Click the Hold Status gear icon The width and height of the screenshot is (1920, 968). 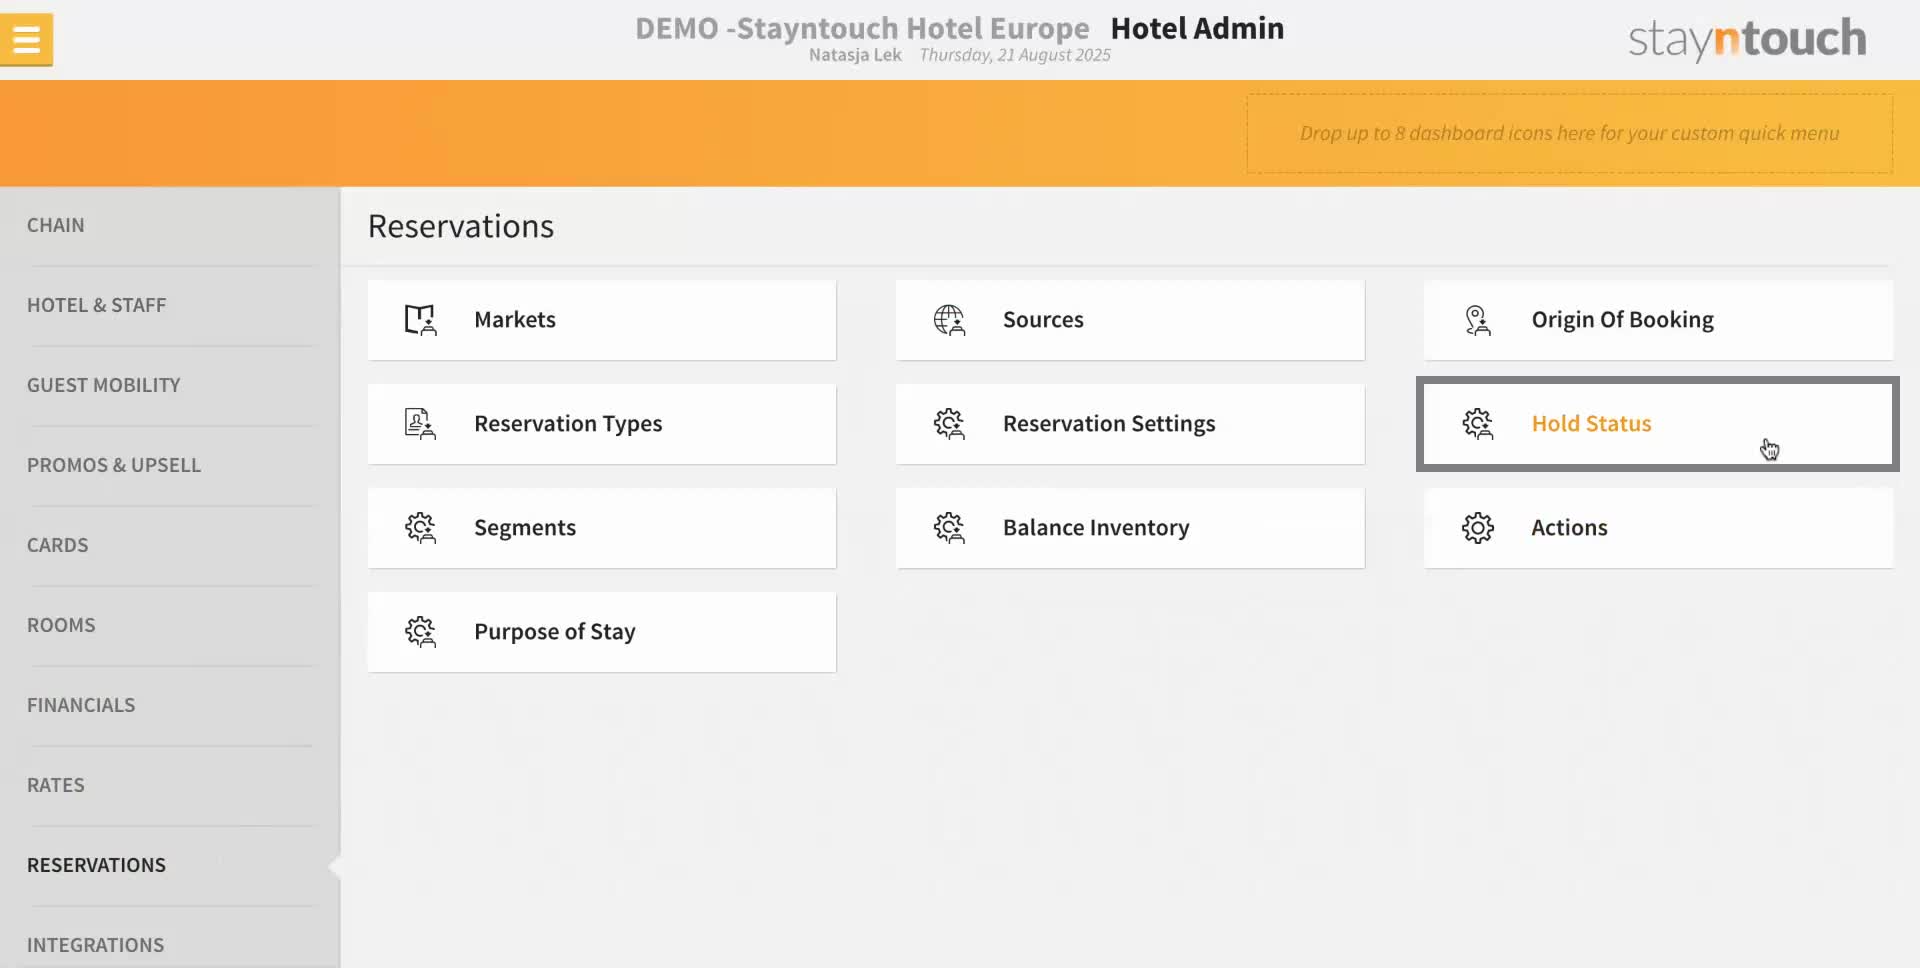[1477, 424]
